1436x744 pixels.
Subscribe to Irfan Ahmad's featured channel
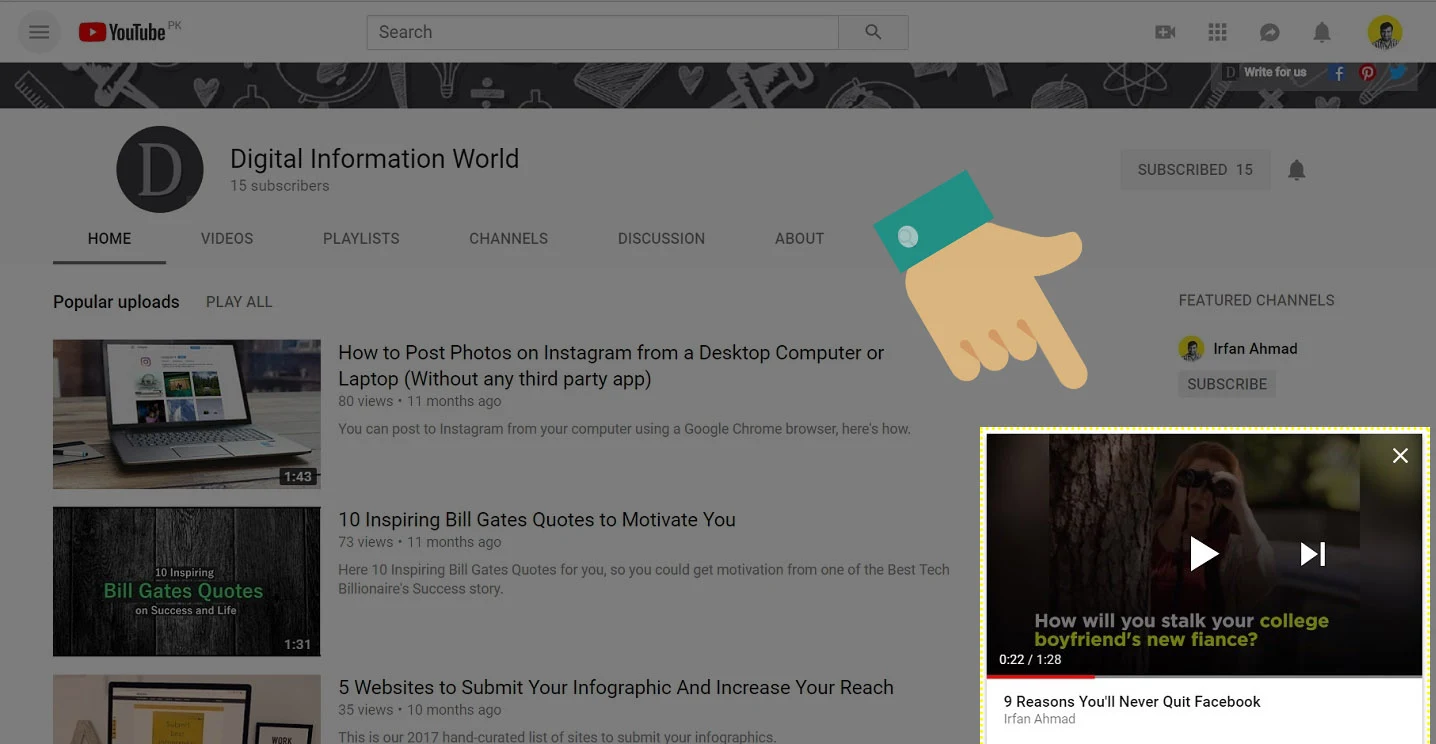click(1226, 384)
